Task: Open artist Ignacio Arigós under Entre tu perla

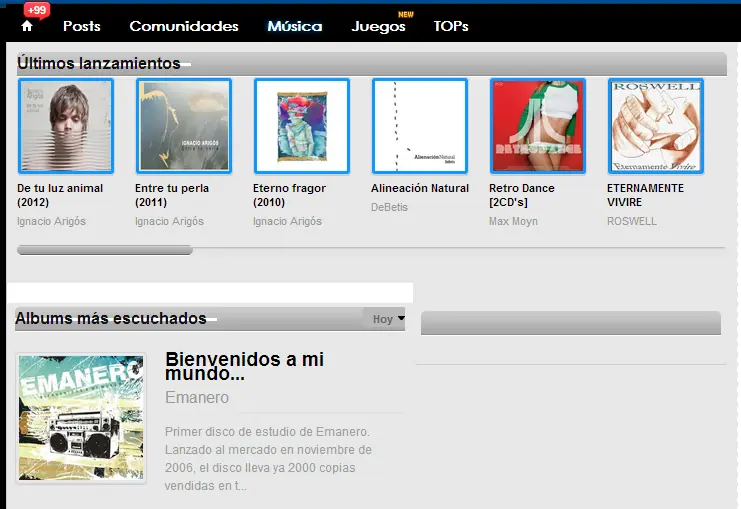Action: click(x=169, y=221)
